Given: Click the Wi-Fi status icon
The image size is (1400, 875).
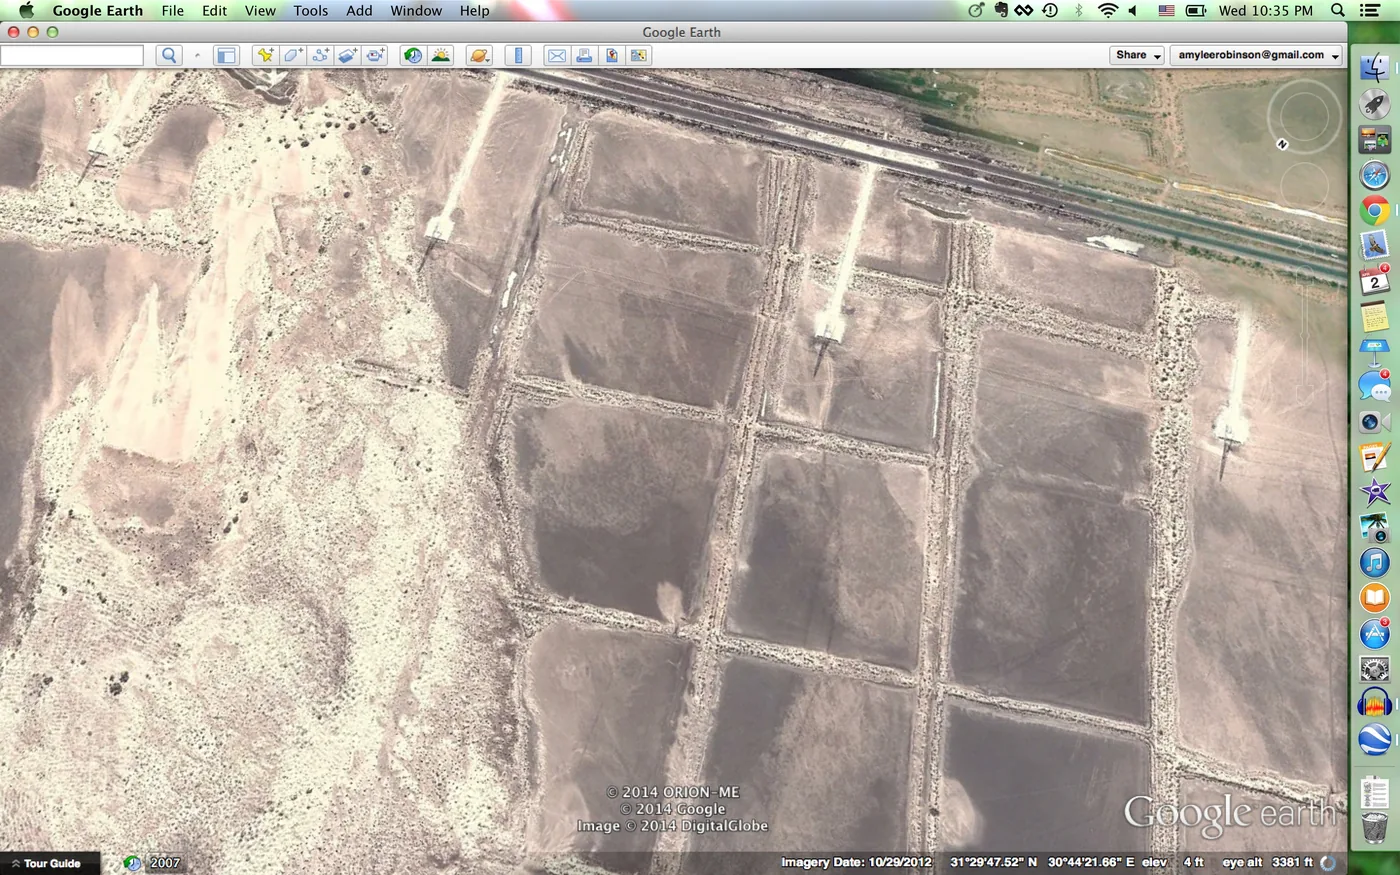Looking at the screenshot, I should click(x=1107, y=10).
